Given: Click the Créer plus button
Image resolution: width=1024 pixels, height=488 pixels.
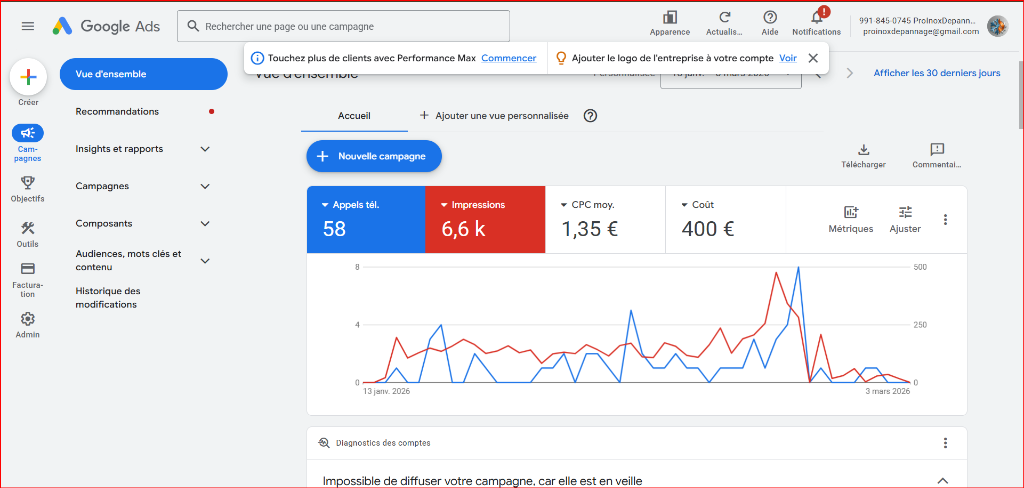Looking at the screenshot, I should tap(28, 76).
